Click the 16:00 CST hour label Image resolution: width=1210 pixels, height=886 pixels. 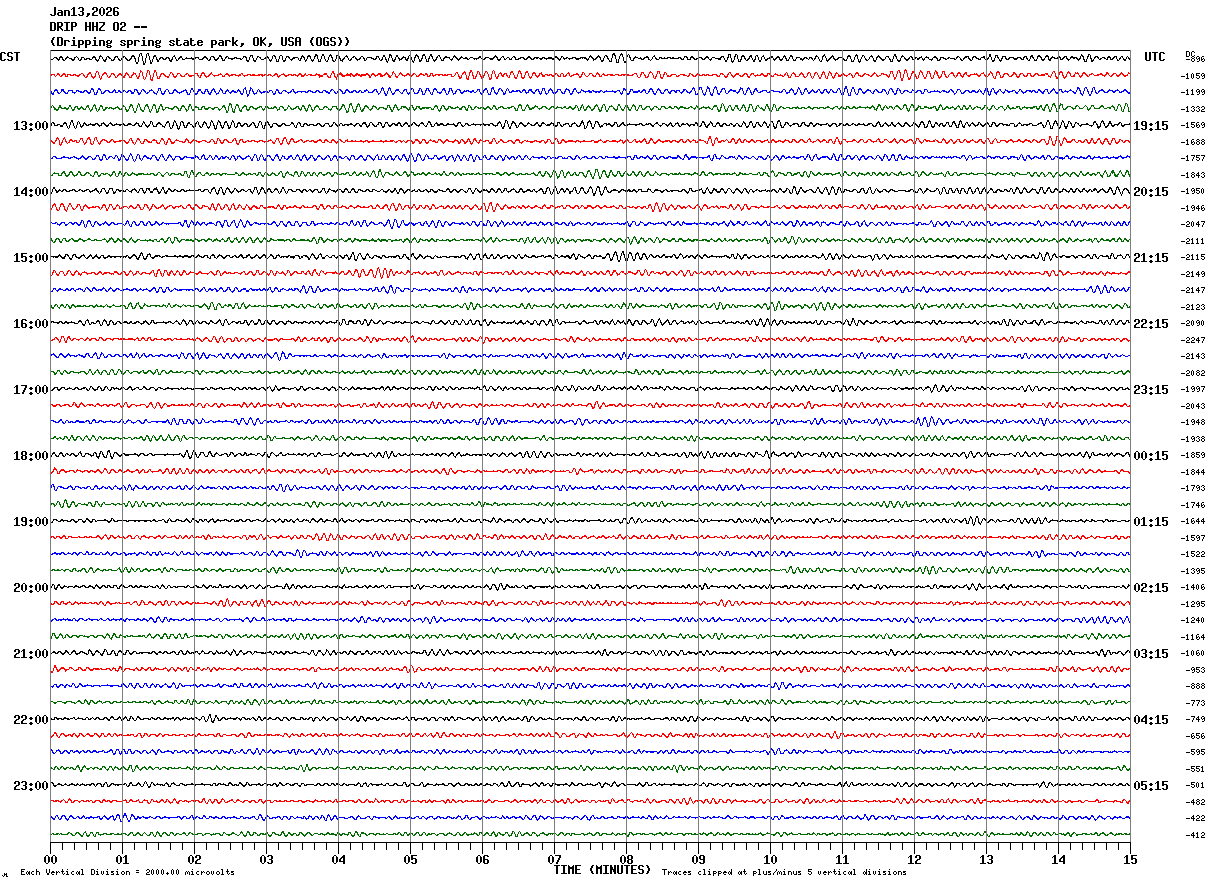tap(30, 324)
